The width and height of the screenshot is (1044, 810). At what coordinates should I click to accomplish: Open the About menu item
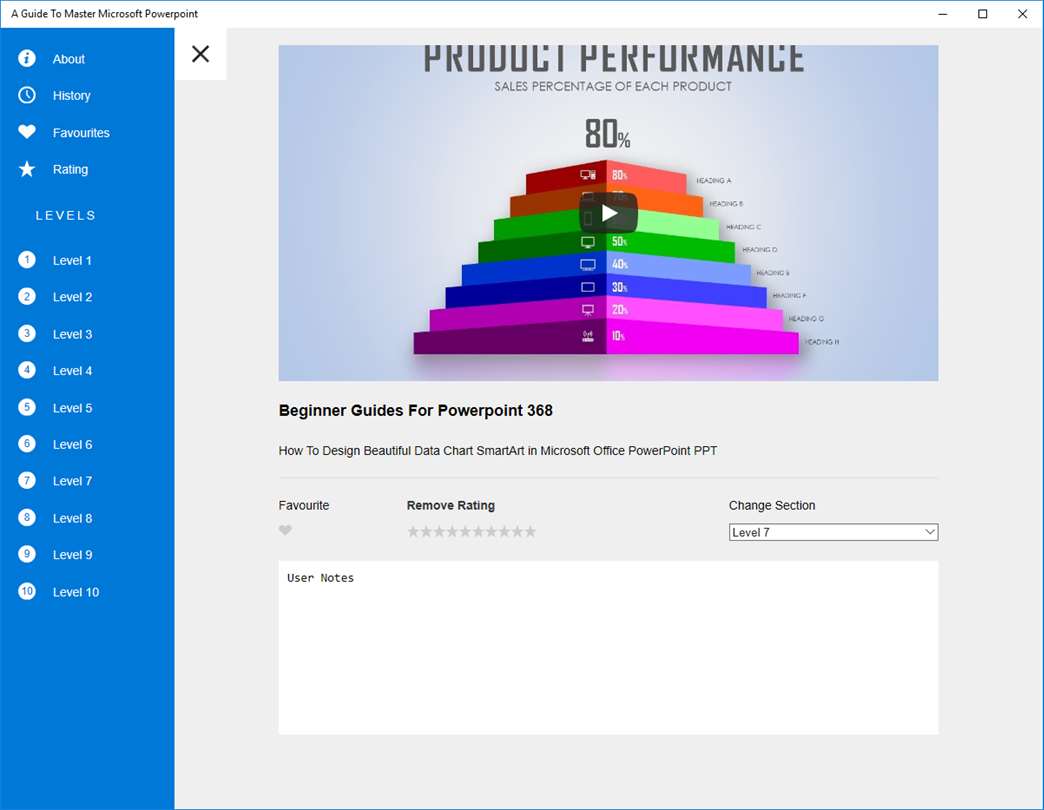69,59
